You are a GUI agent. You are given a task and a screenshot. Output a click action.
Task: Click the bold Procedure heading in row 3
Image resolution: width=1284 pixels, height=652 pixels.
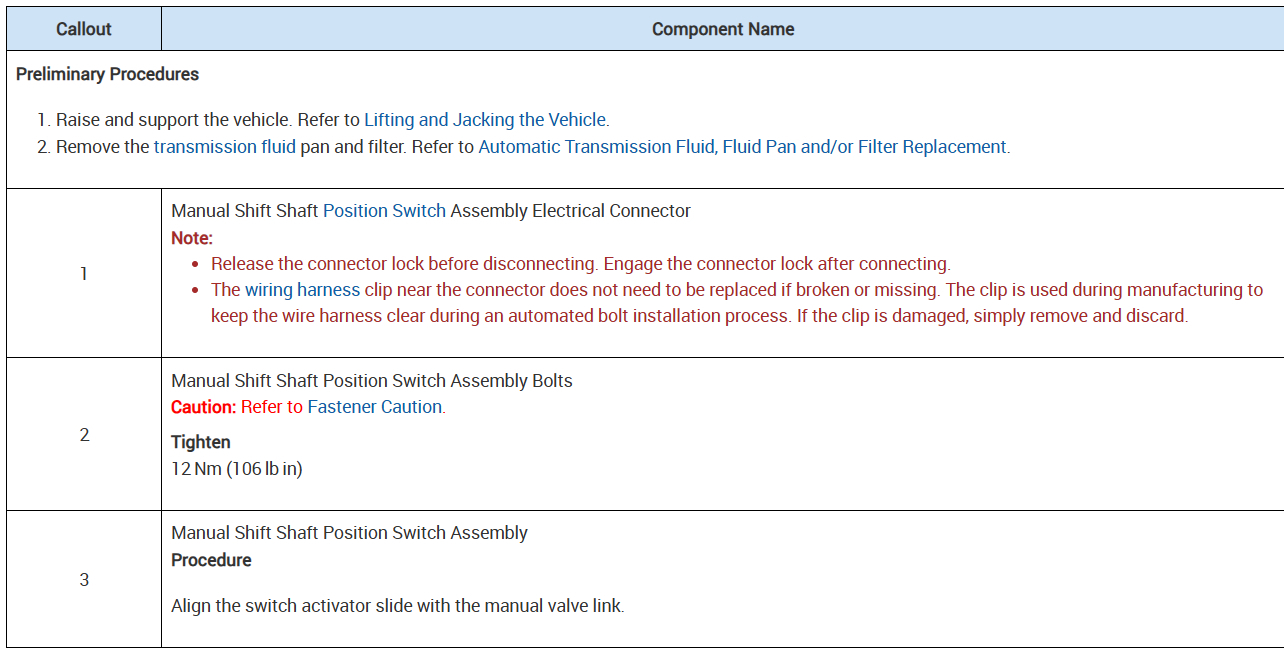pos(211,560)
